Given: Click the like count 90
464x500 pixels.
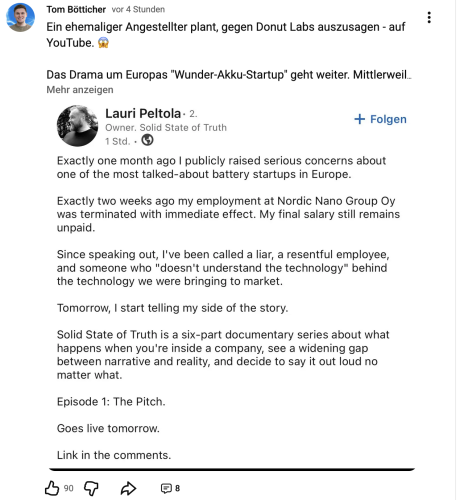Looking at the screenshot, I should pyautogui.click(x=68, y=488).
